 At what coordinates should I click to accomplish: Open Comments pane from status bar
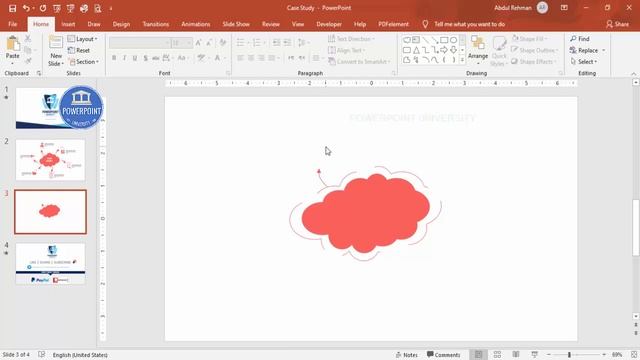tap(443, 355)
